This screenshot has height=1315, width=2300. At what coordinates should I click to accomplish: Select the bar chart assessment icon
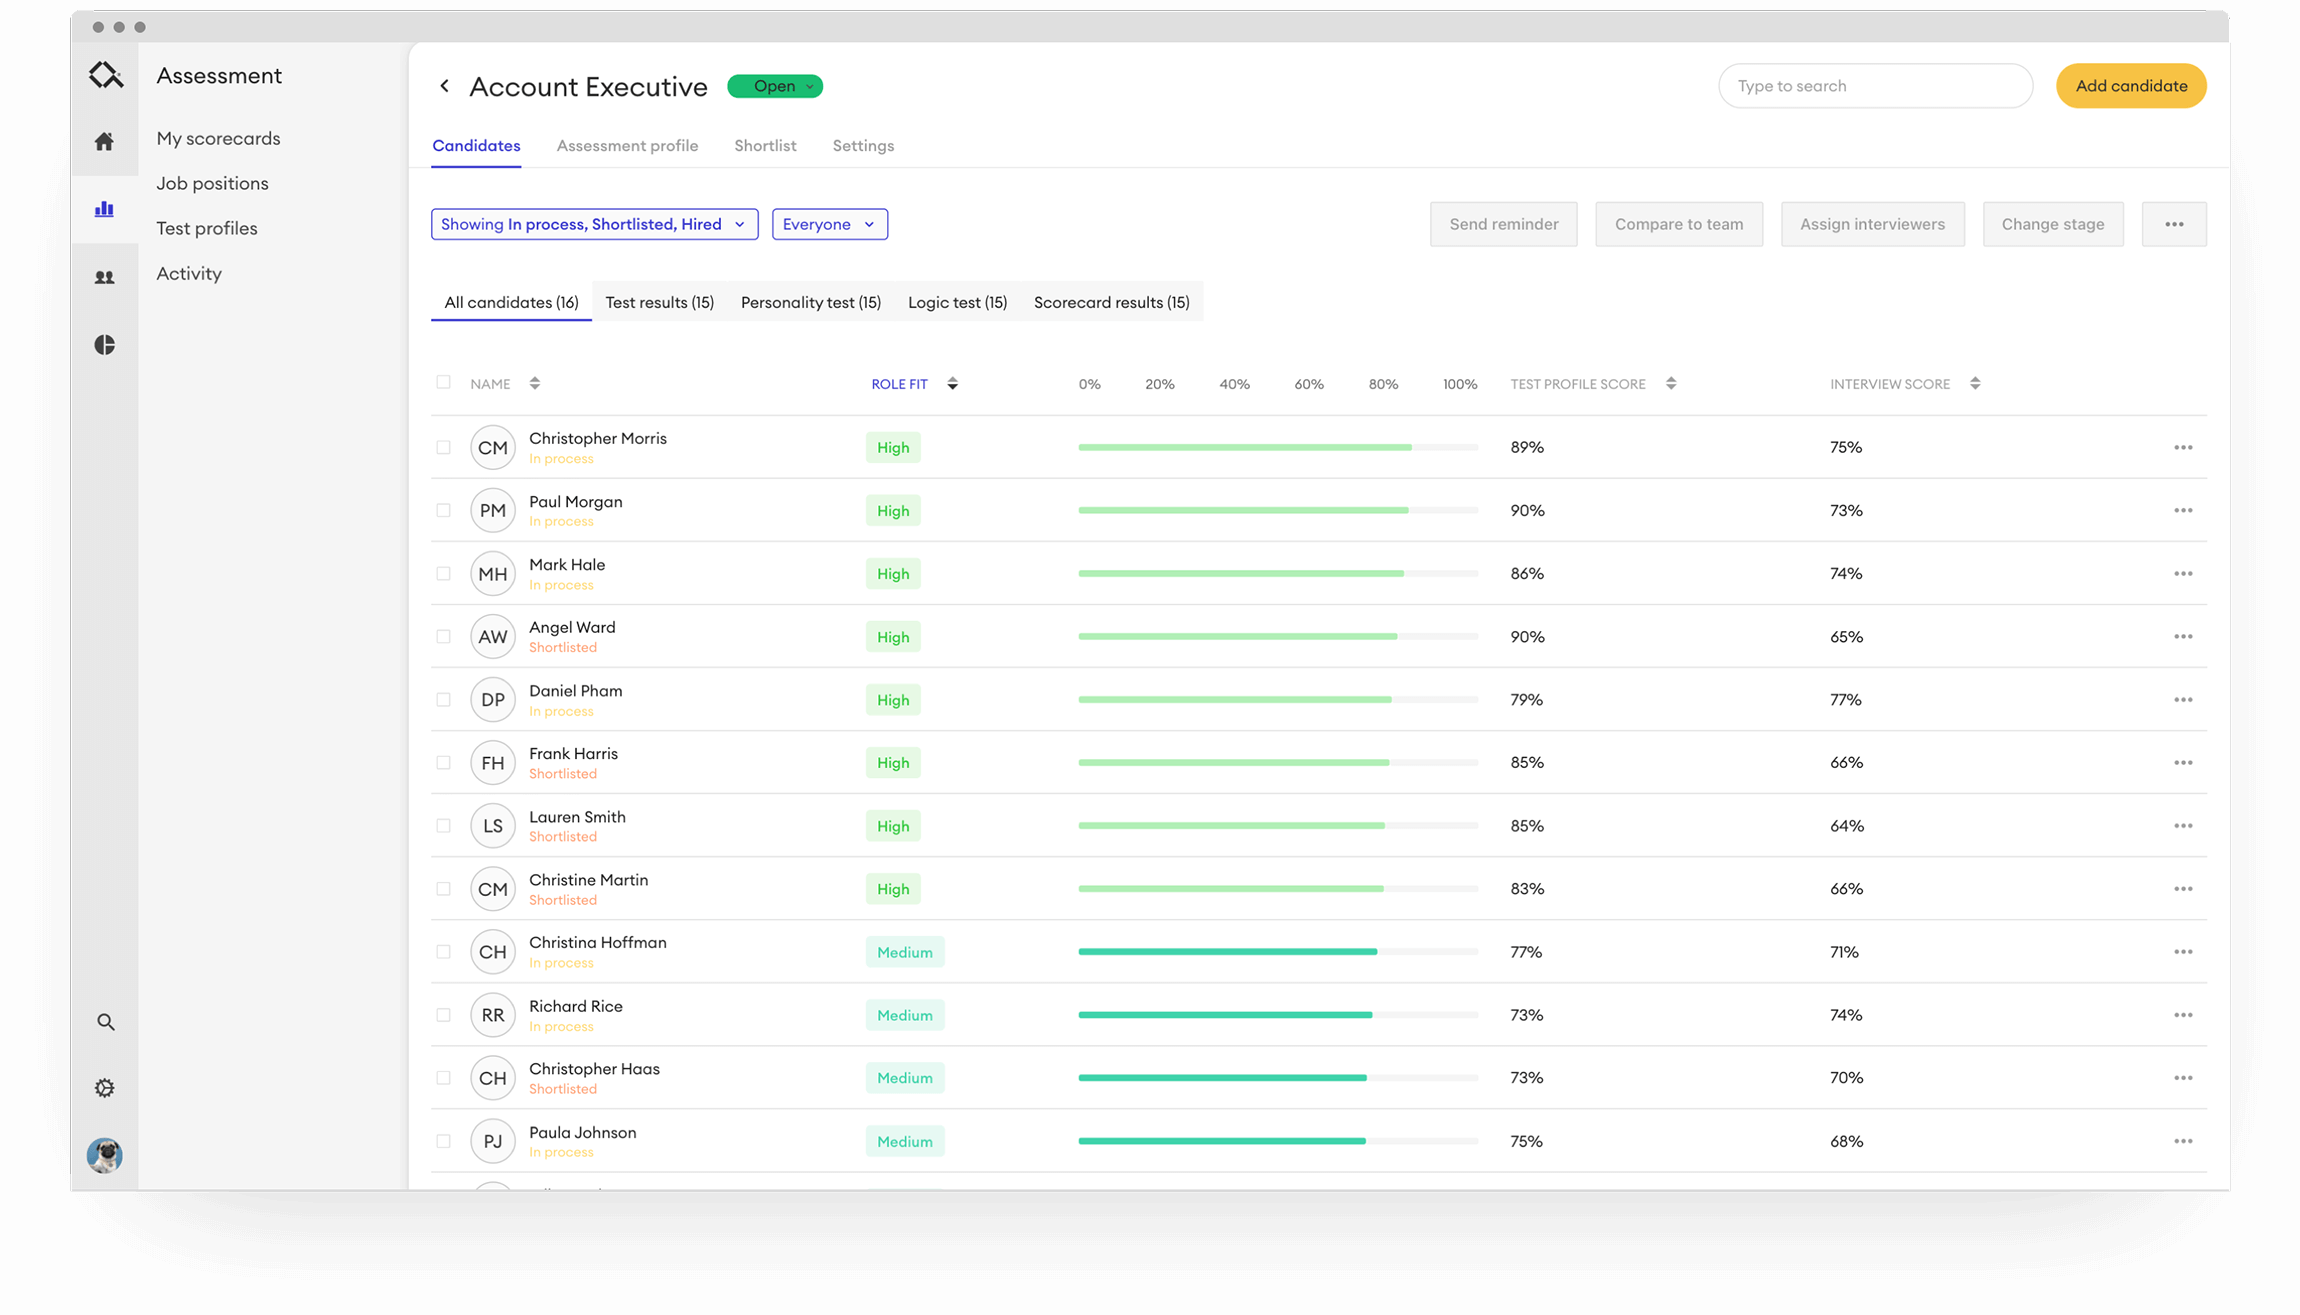point(104,209)
